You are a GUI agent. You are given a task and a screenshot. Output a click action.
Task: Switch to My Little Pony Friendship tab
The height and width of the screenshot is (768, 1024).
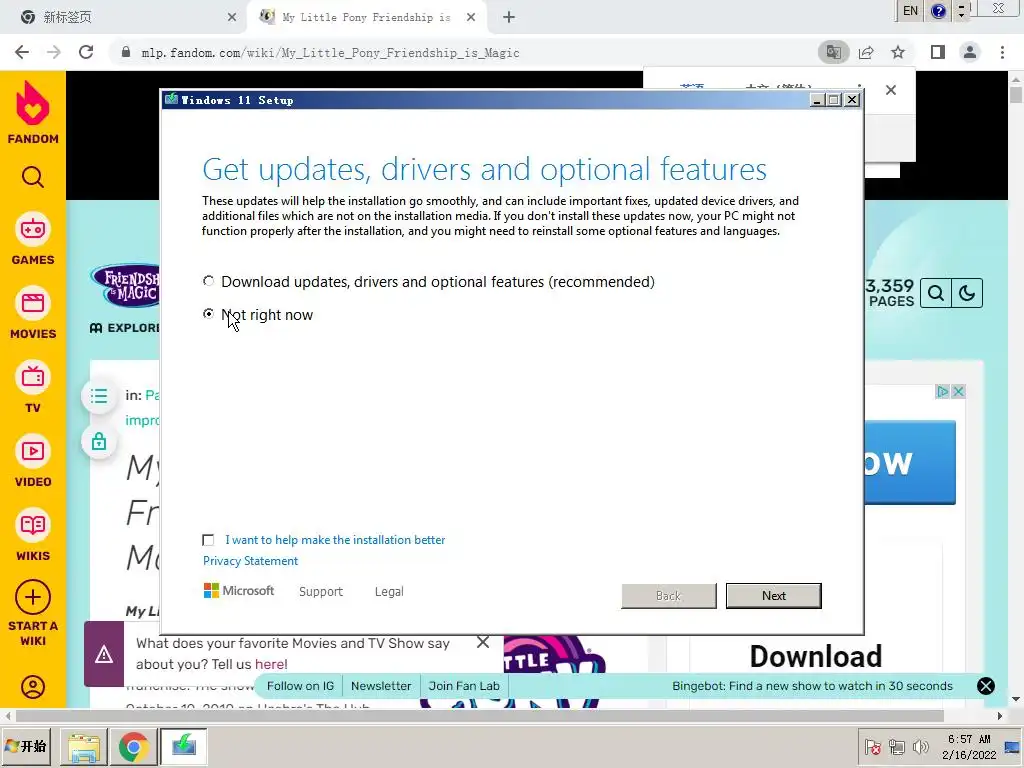coord(366,17)
